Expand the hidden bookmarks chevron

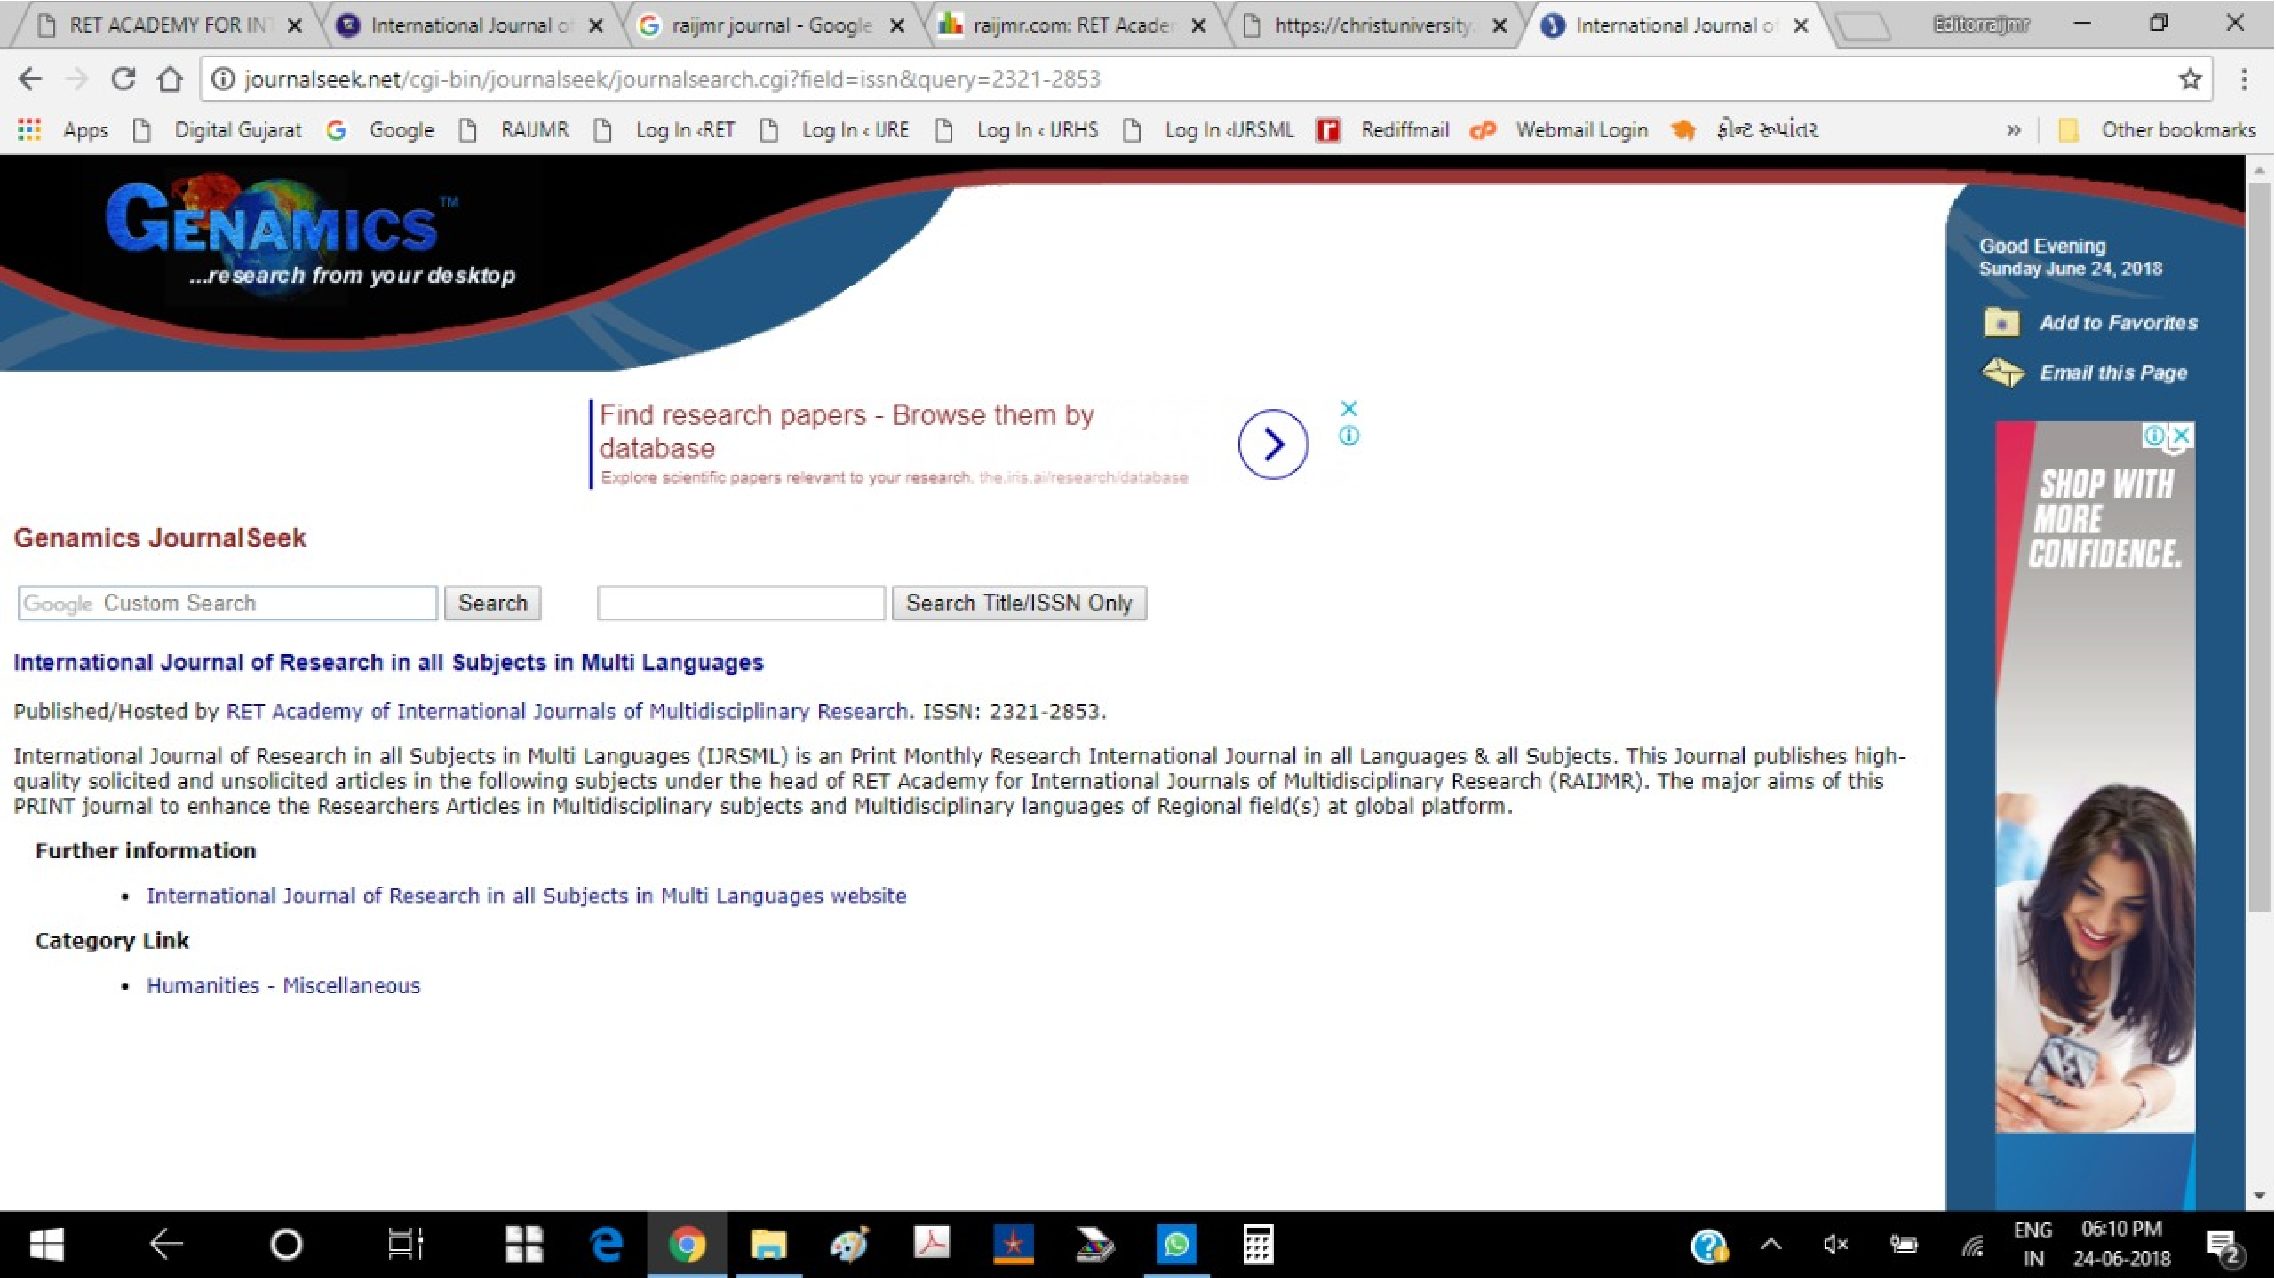click(x=2013, y=130)
